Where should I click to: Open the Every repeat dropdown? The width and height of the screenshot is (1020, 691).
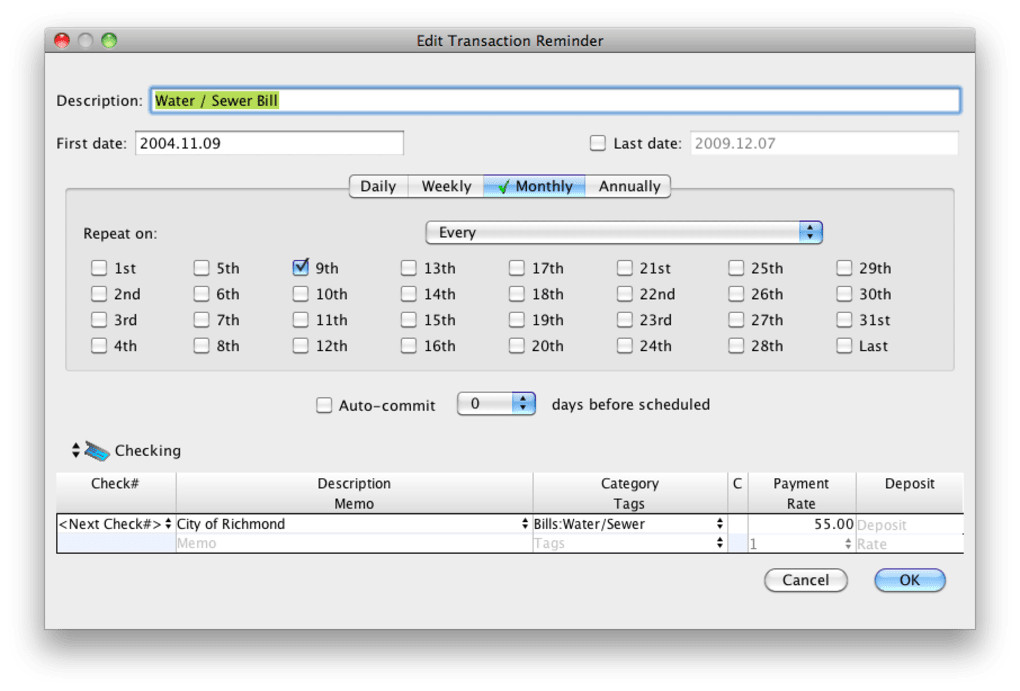point(624,232)
